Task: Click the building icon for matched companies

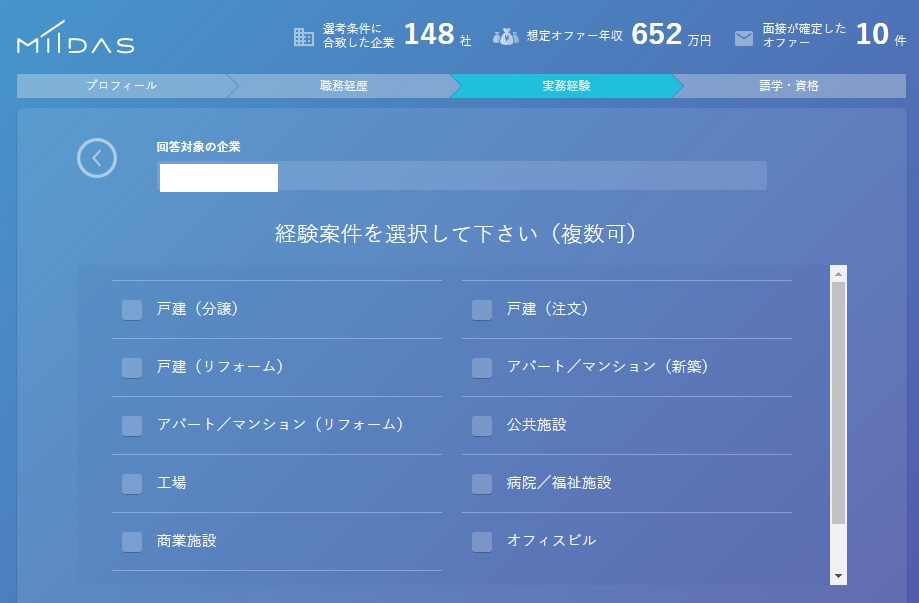Action: tap(304, 36)
